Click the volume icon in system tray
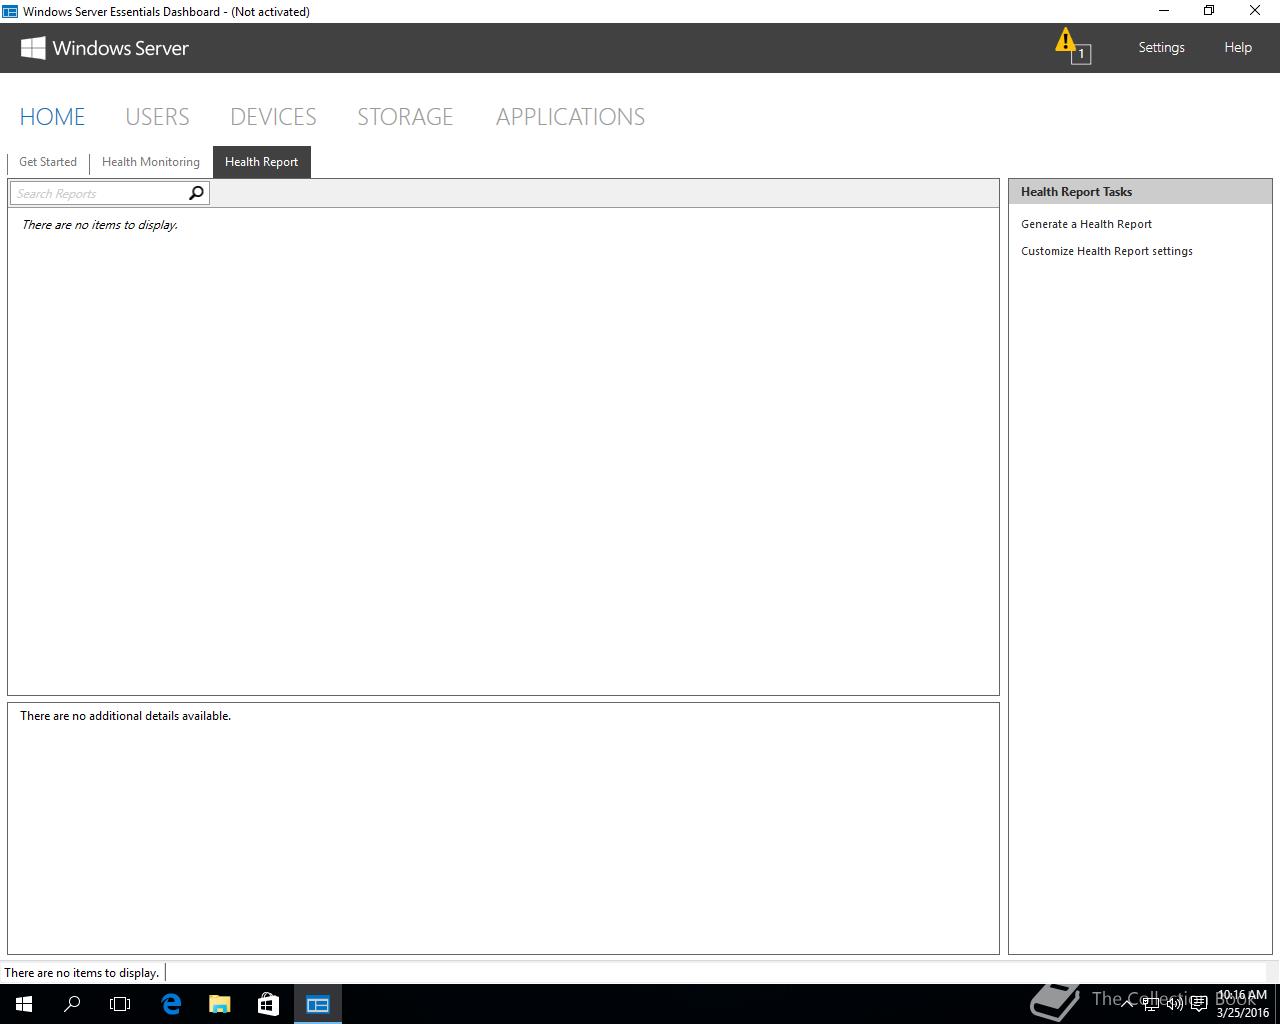 tap(1175, 1004)
